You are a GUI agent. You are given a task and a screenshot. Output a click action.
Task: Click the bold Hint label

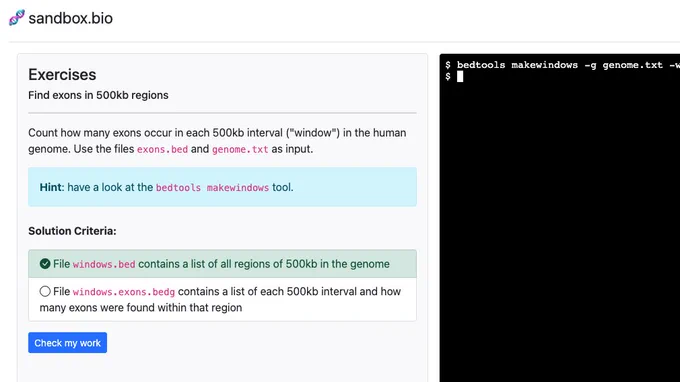(51, 187)
